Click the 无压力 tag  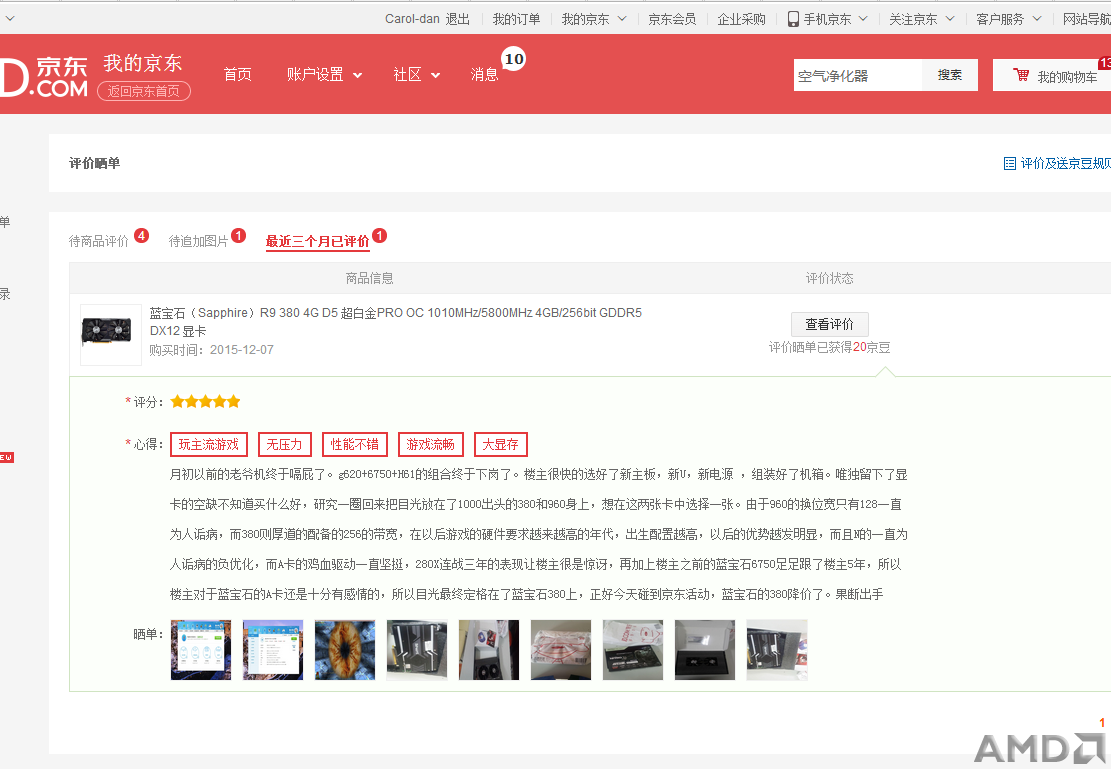tap(285, 444)
